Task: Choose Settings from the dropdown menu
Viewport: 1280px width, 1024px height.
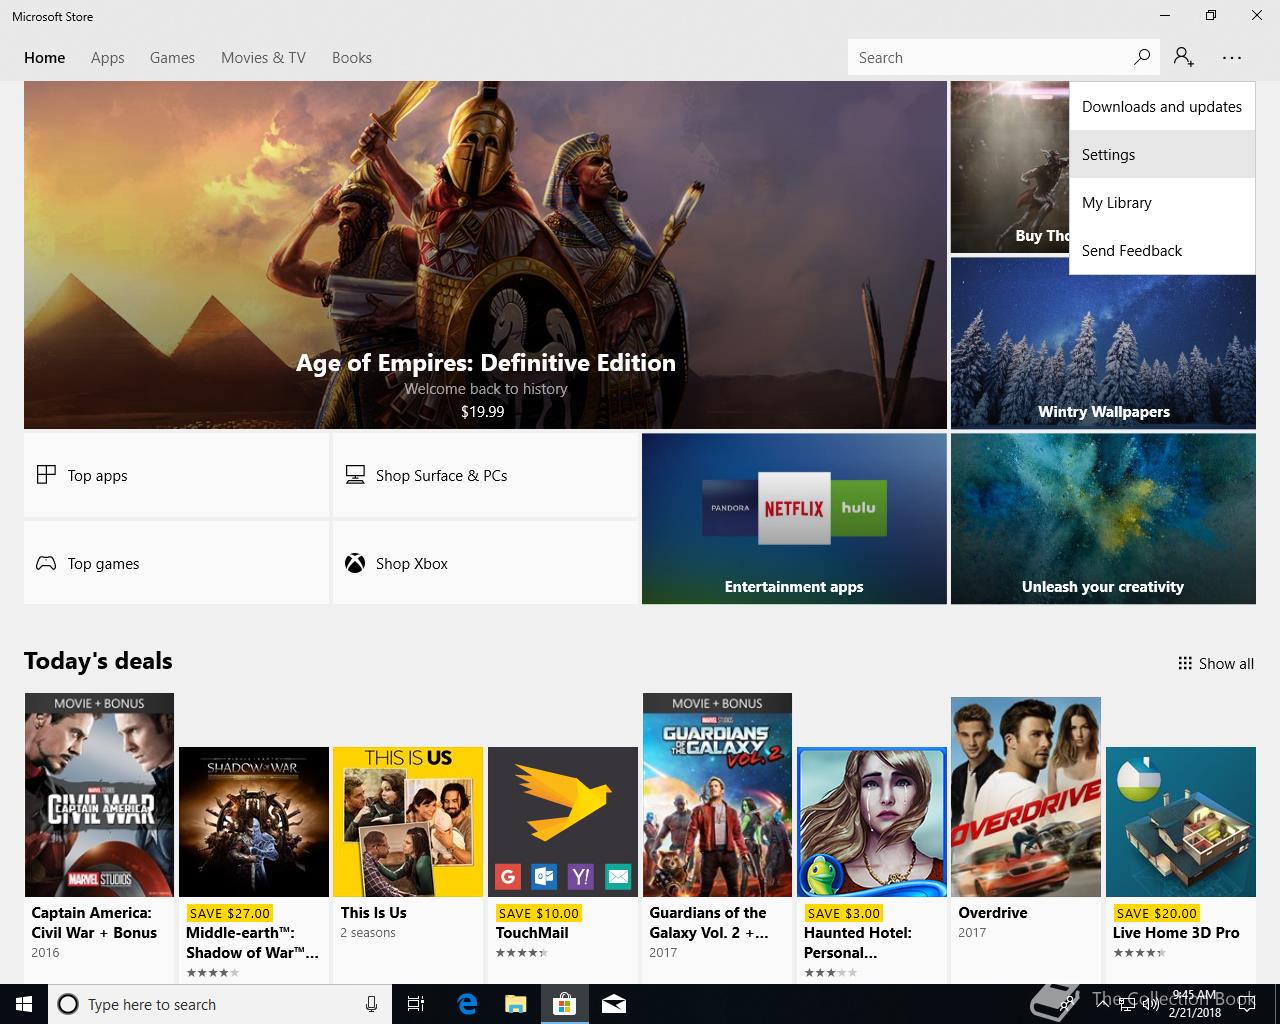Action: point(1162,154)
